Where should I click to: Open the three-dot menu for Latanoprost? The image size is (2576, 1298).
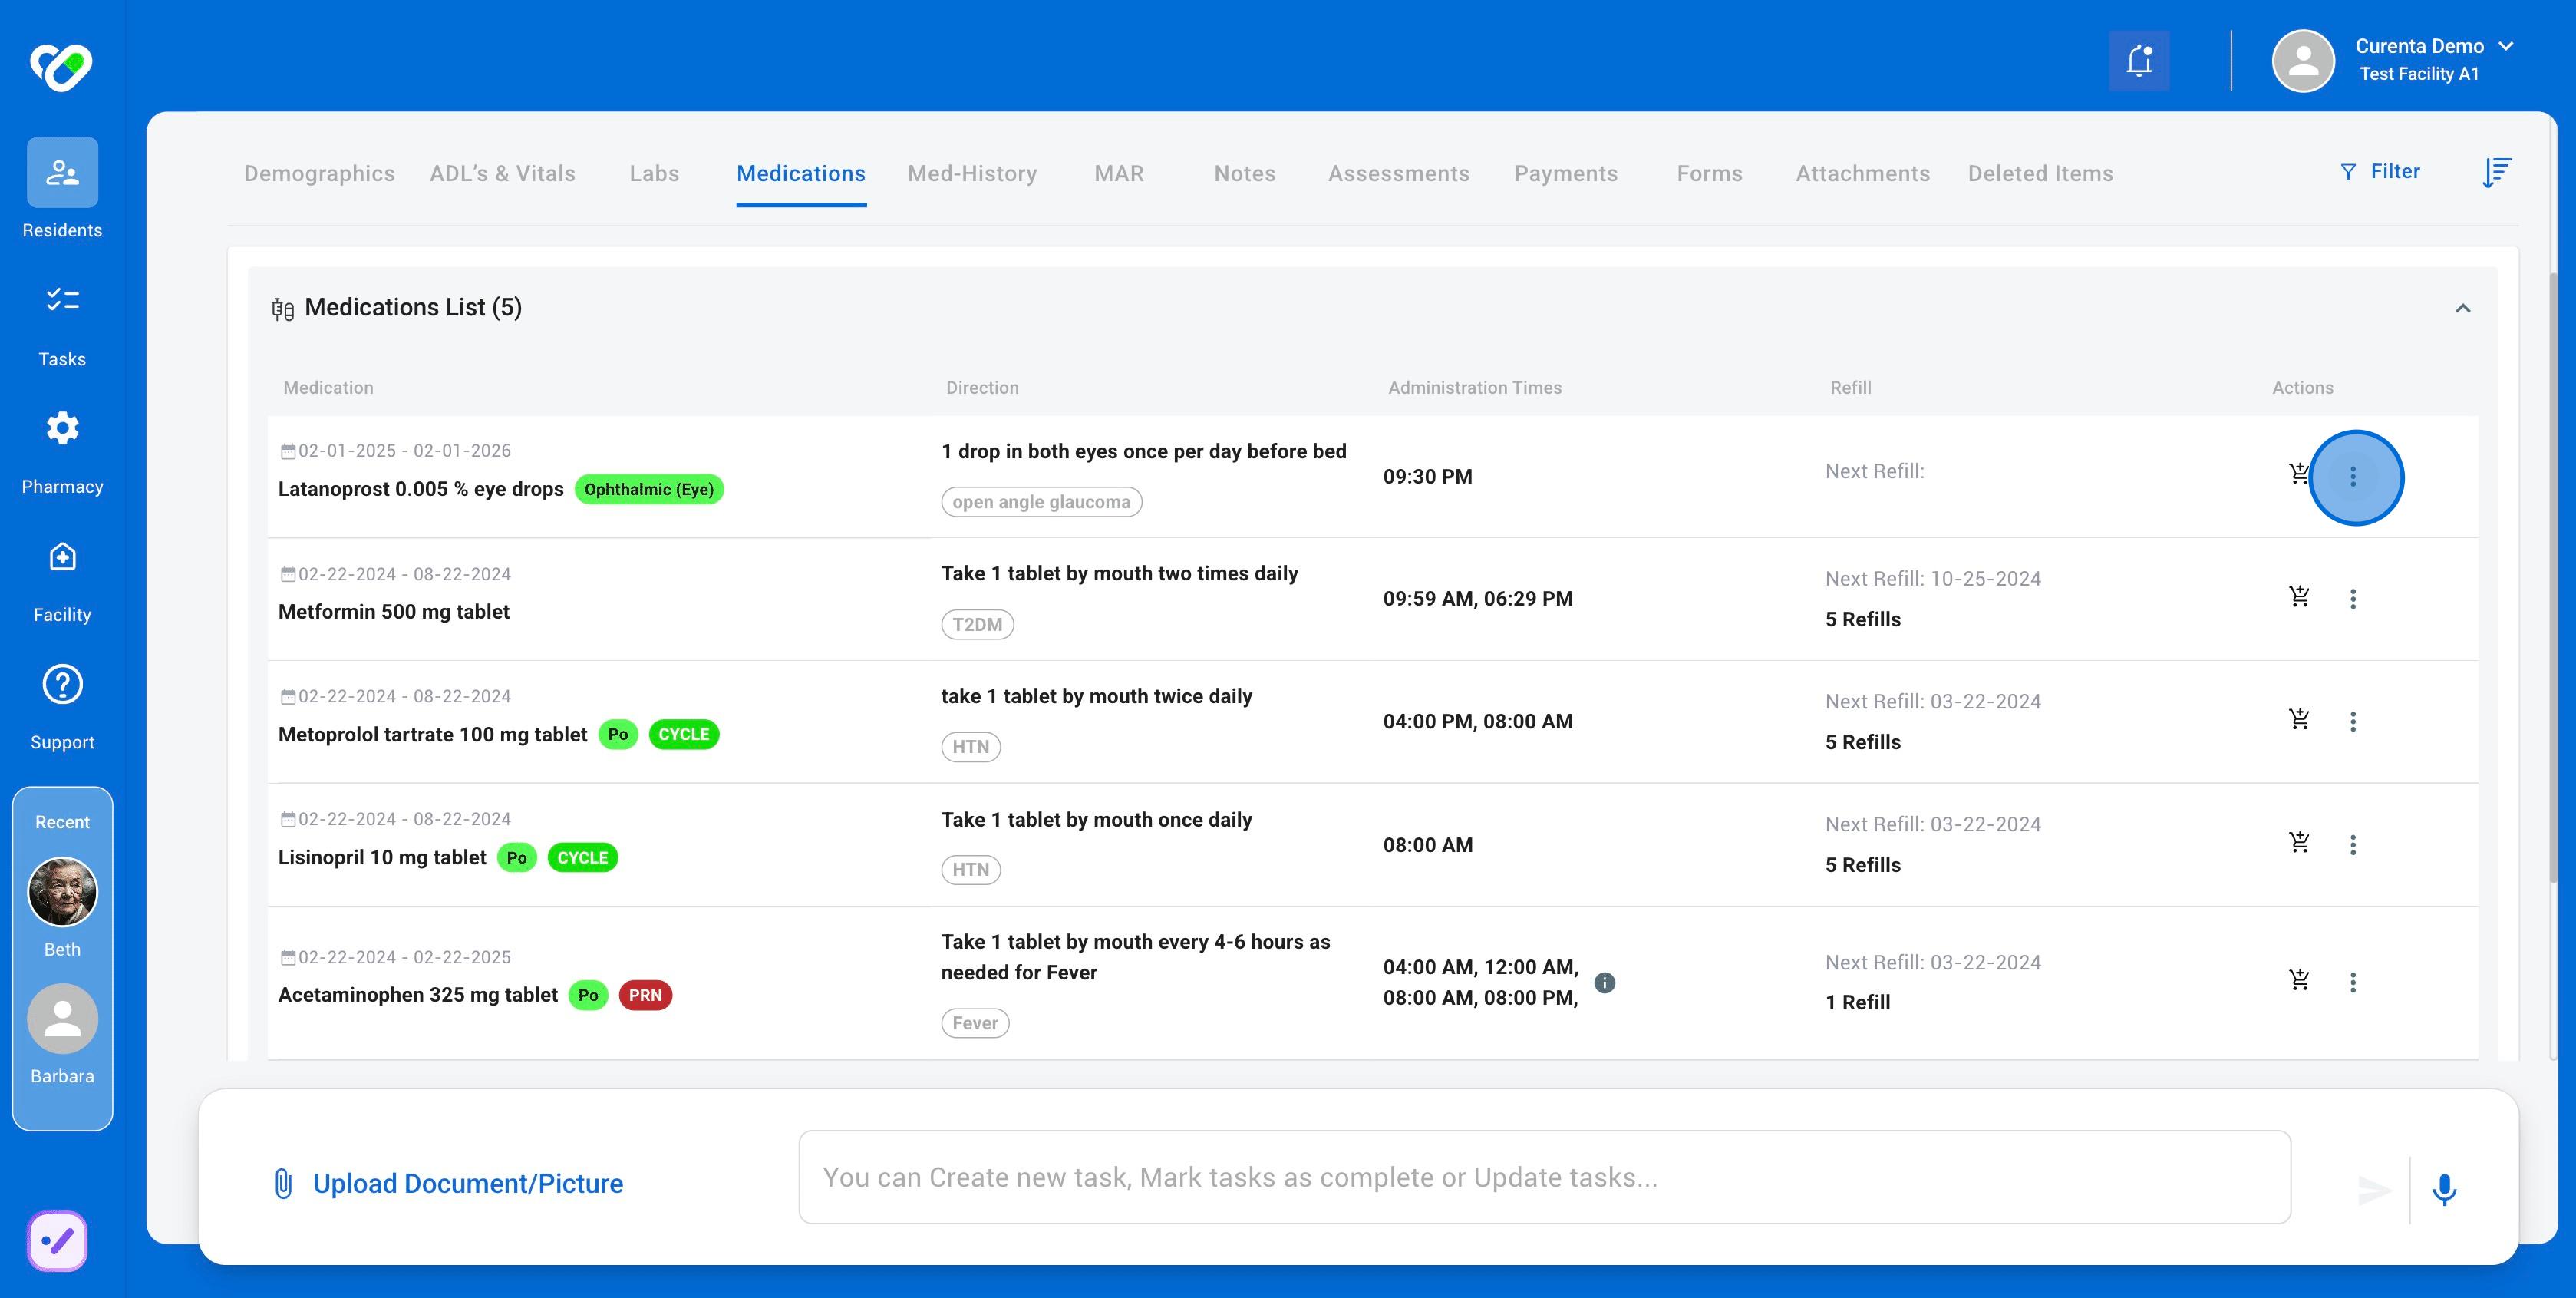tap(2353, 477)
